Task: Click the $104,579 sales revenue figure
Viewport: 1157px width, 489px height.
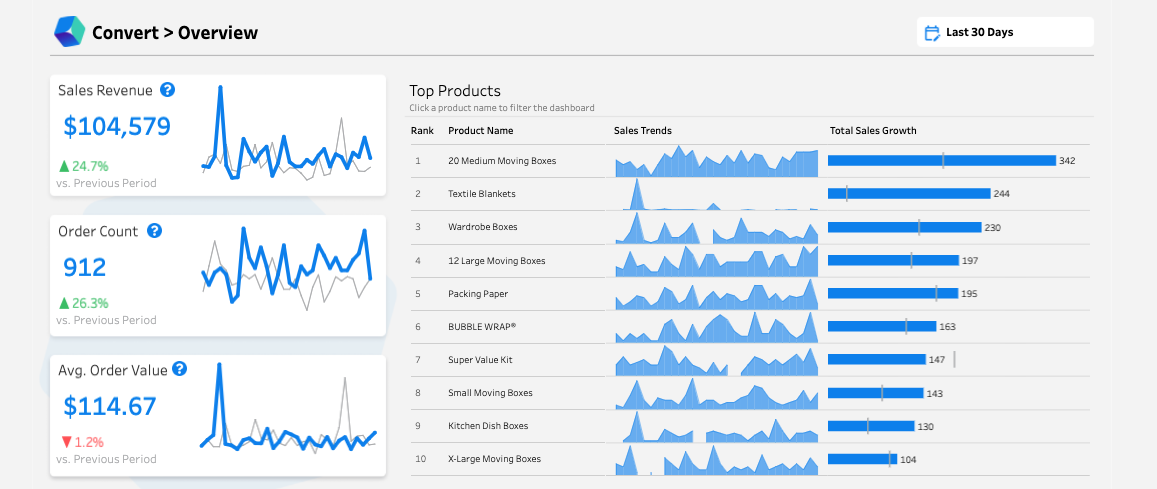Action: coord(117,127)
